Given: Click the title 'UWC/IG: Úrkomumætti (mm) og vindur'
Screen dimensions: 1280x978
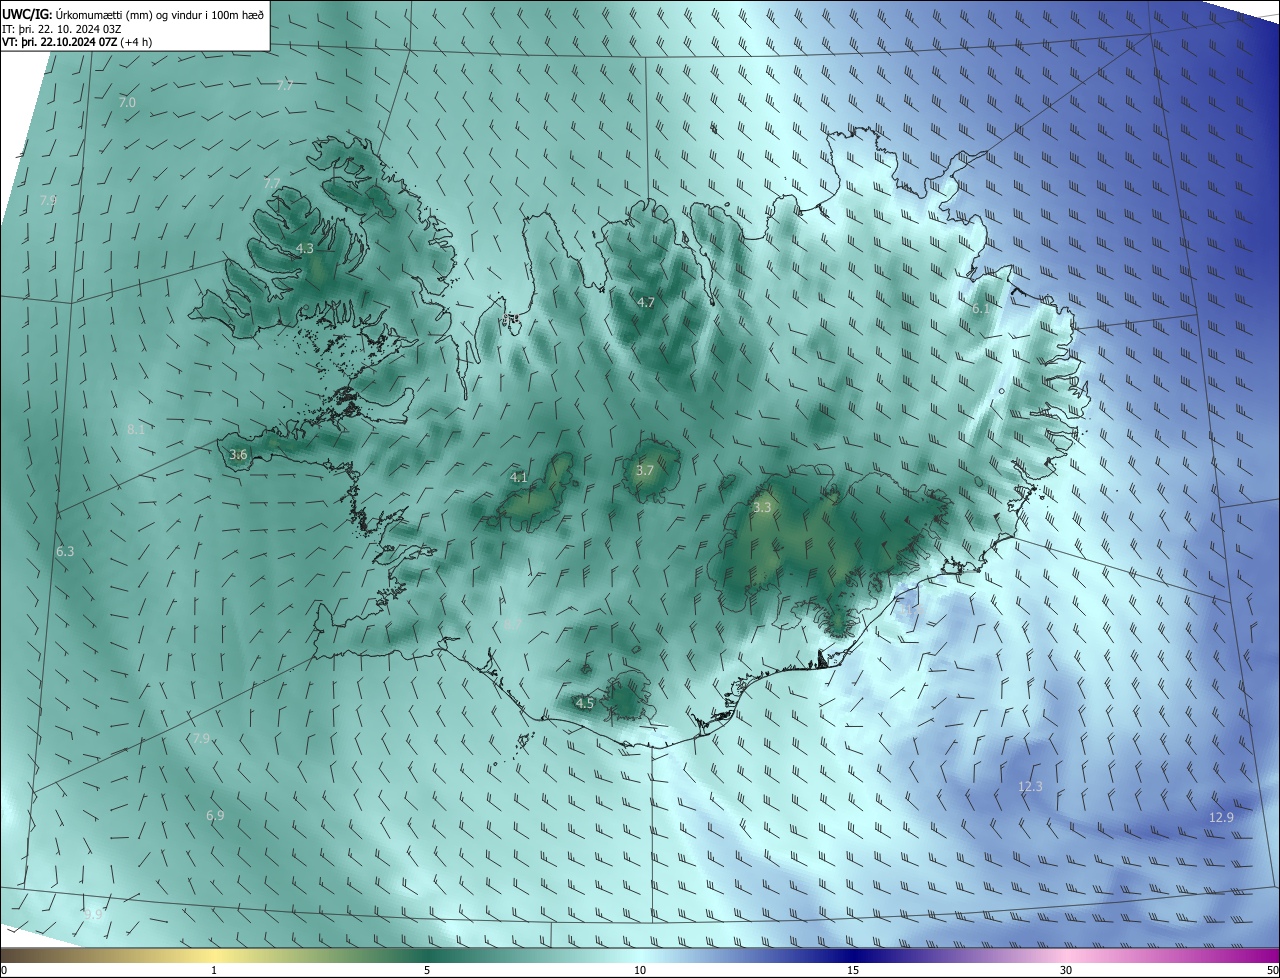Looking at the screenshot, I should (133, 14).
